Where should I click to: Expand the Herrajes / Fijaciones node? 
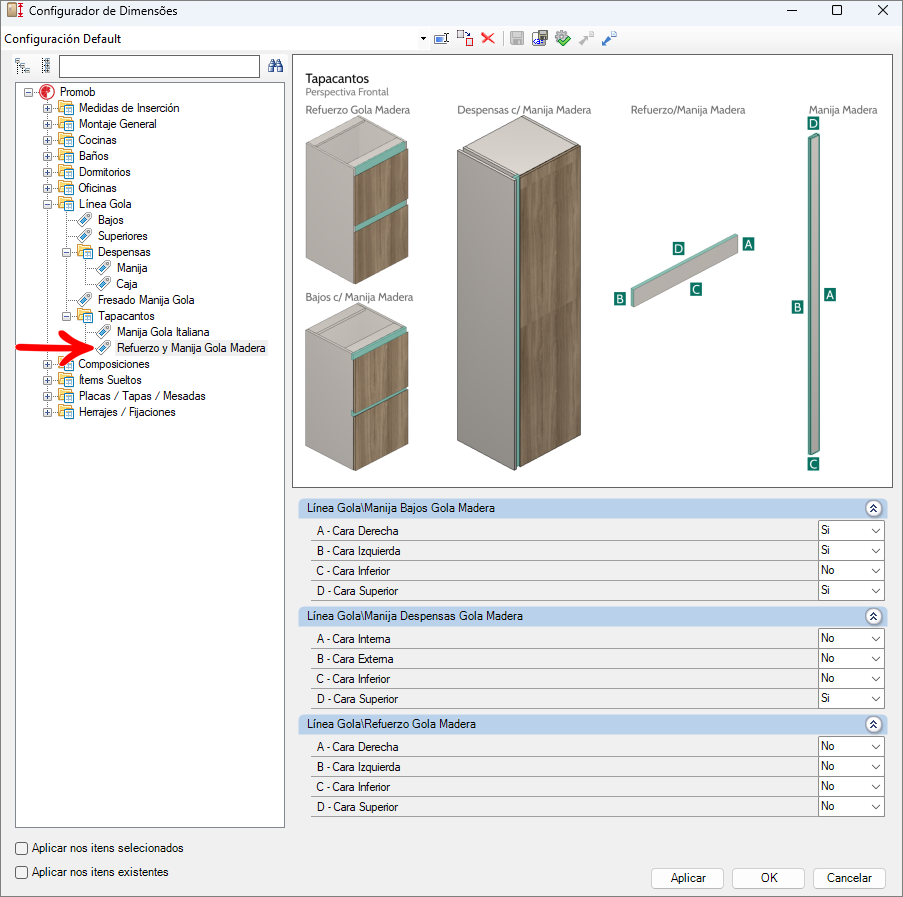tap(47, 412)
